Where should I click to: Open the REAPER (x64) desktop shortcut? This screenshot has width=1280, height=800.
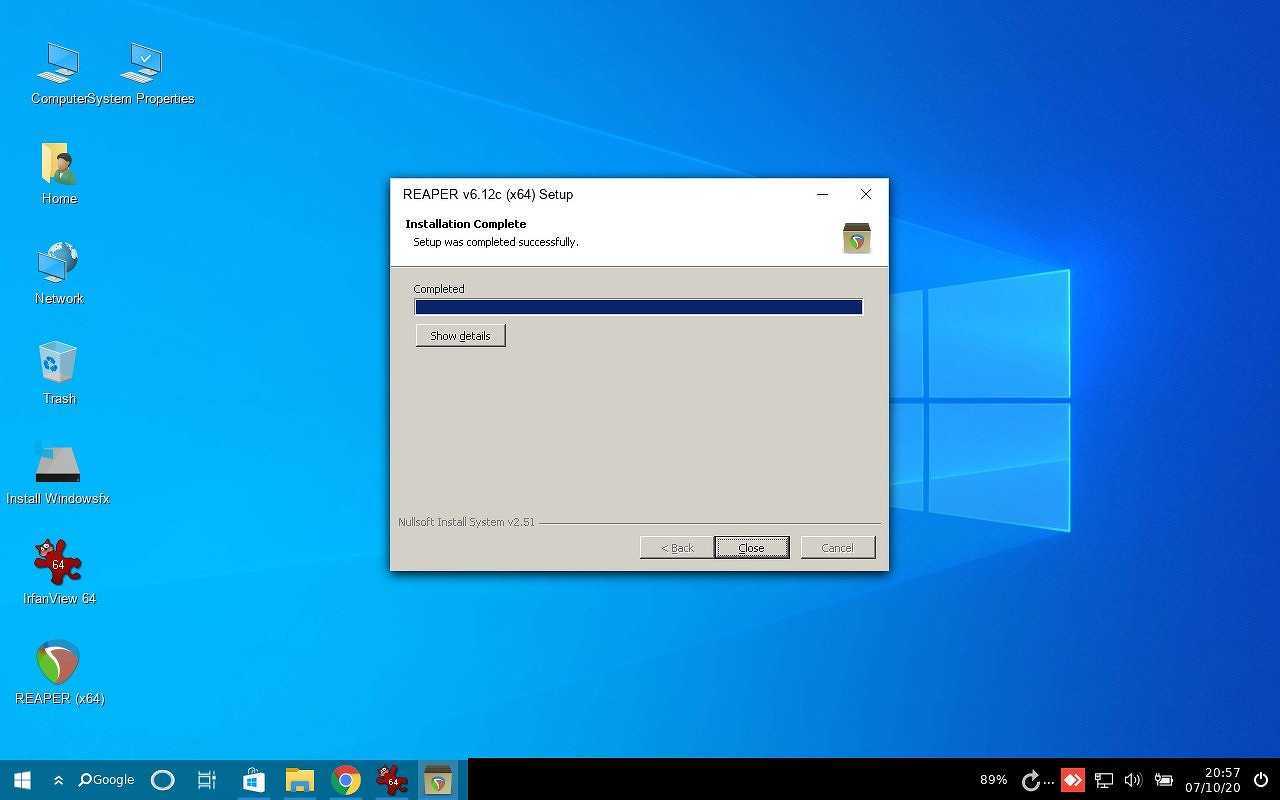58,663
